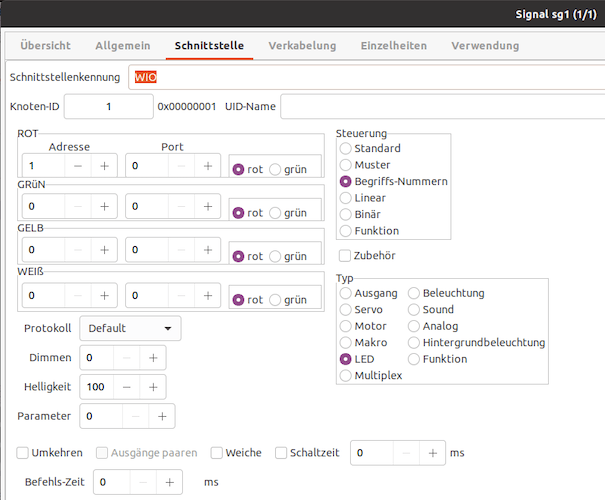The width and height of the screenshot is (605, 500).
Task: Go to the Einzelheiten tab
Action: tap(393, 46)
